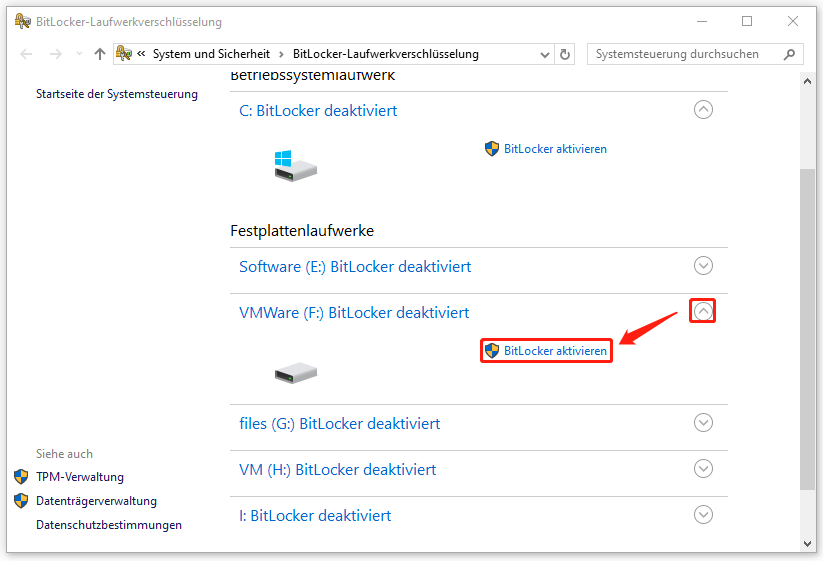
Task: Click shield icon beside VMWare (F:) BitLocker aktivieren
Action: [x=492, y=351]
